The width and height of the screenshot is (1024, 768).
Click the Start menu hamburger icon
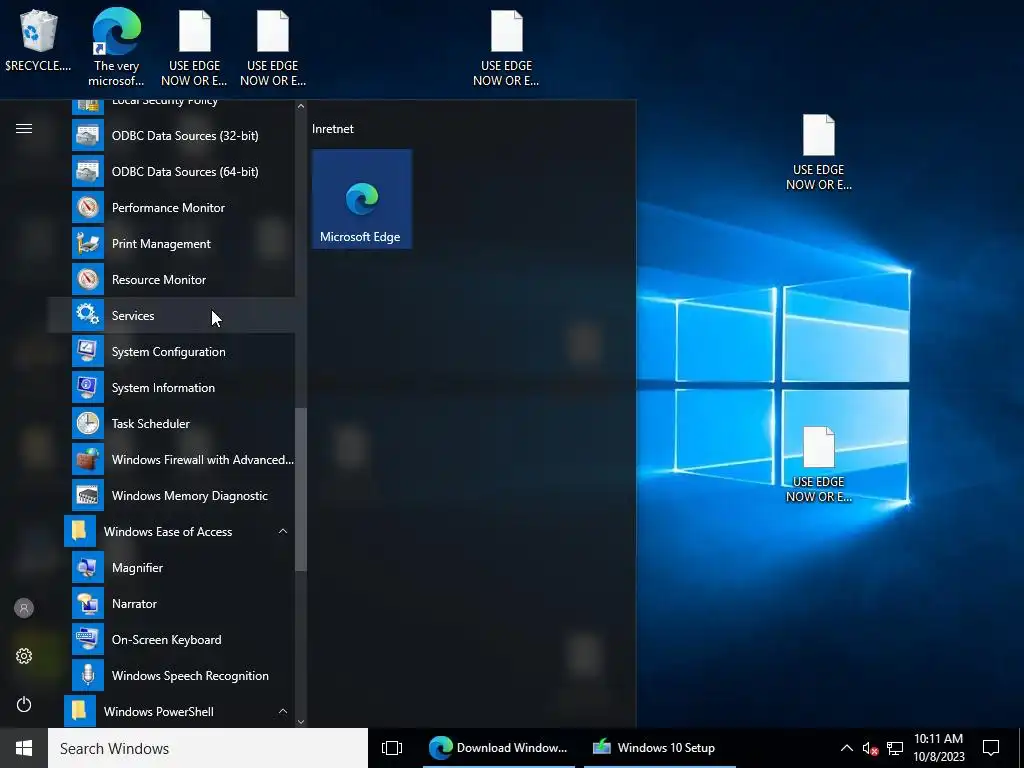(24, 129)
